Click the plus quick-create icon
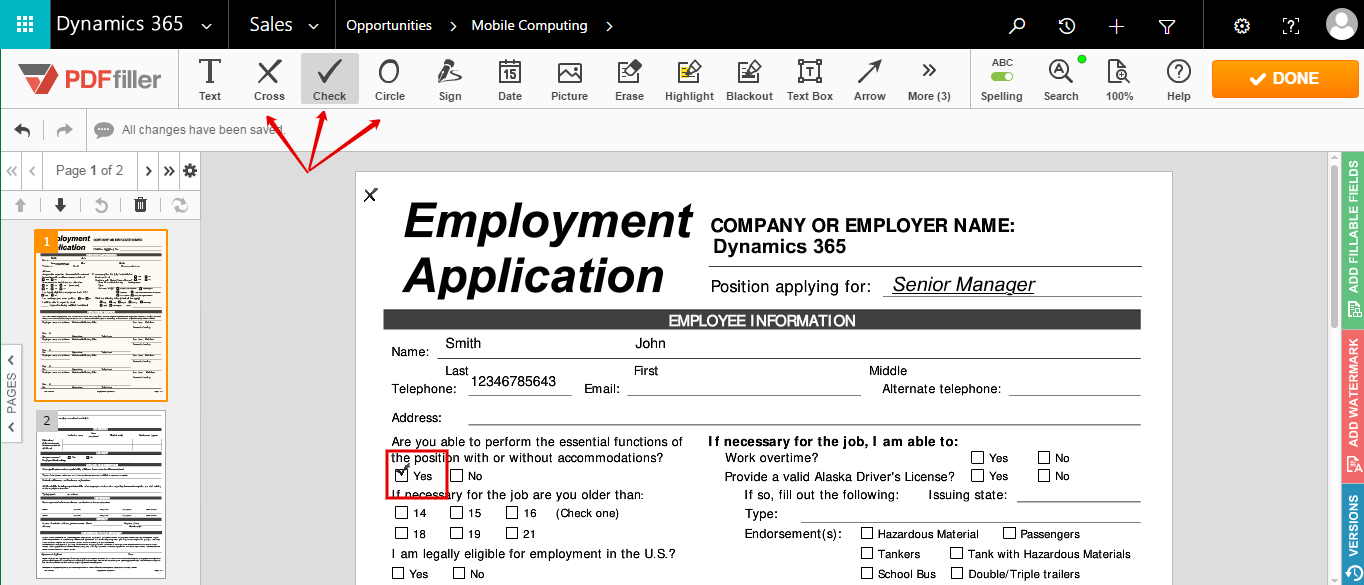This screenshot has width=1364, height=585. point(1117,26)
